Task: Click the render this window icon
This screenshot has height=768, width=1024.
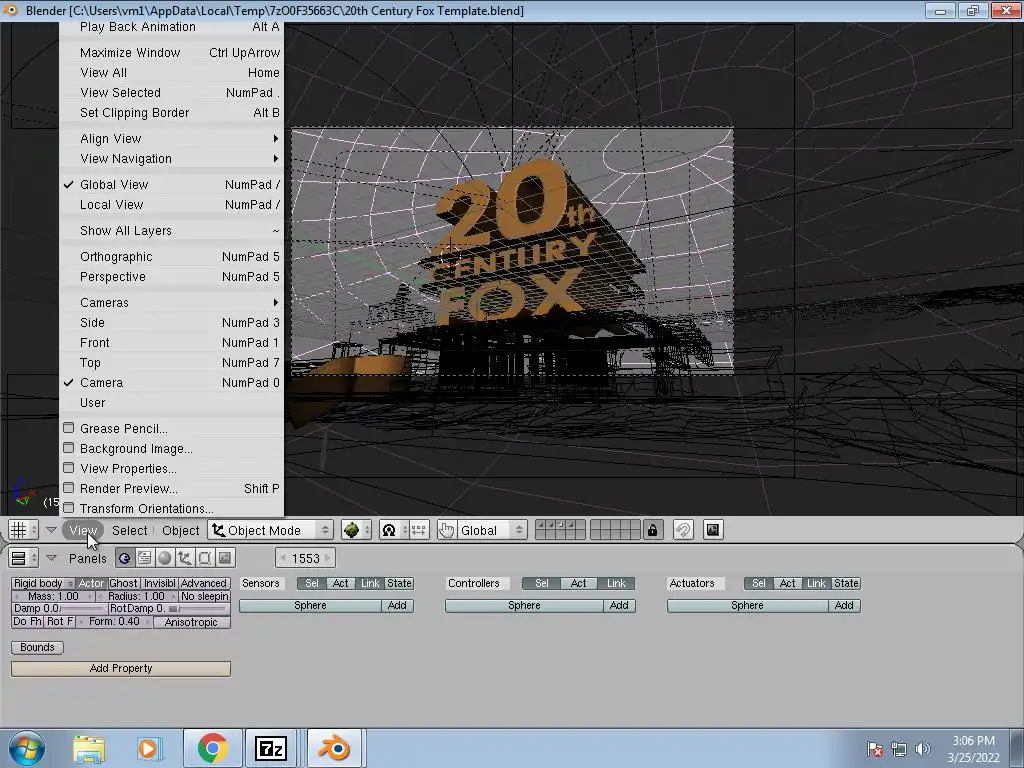Action: click(x=712, y=530)
